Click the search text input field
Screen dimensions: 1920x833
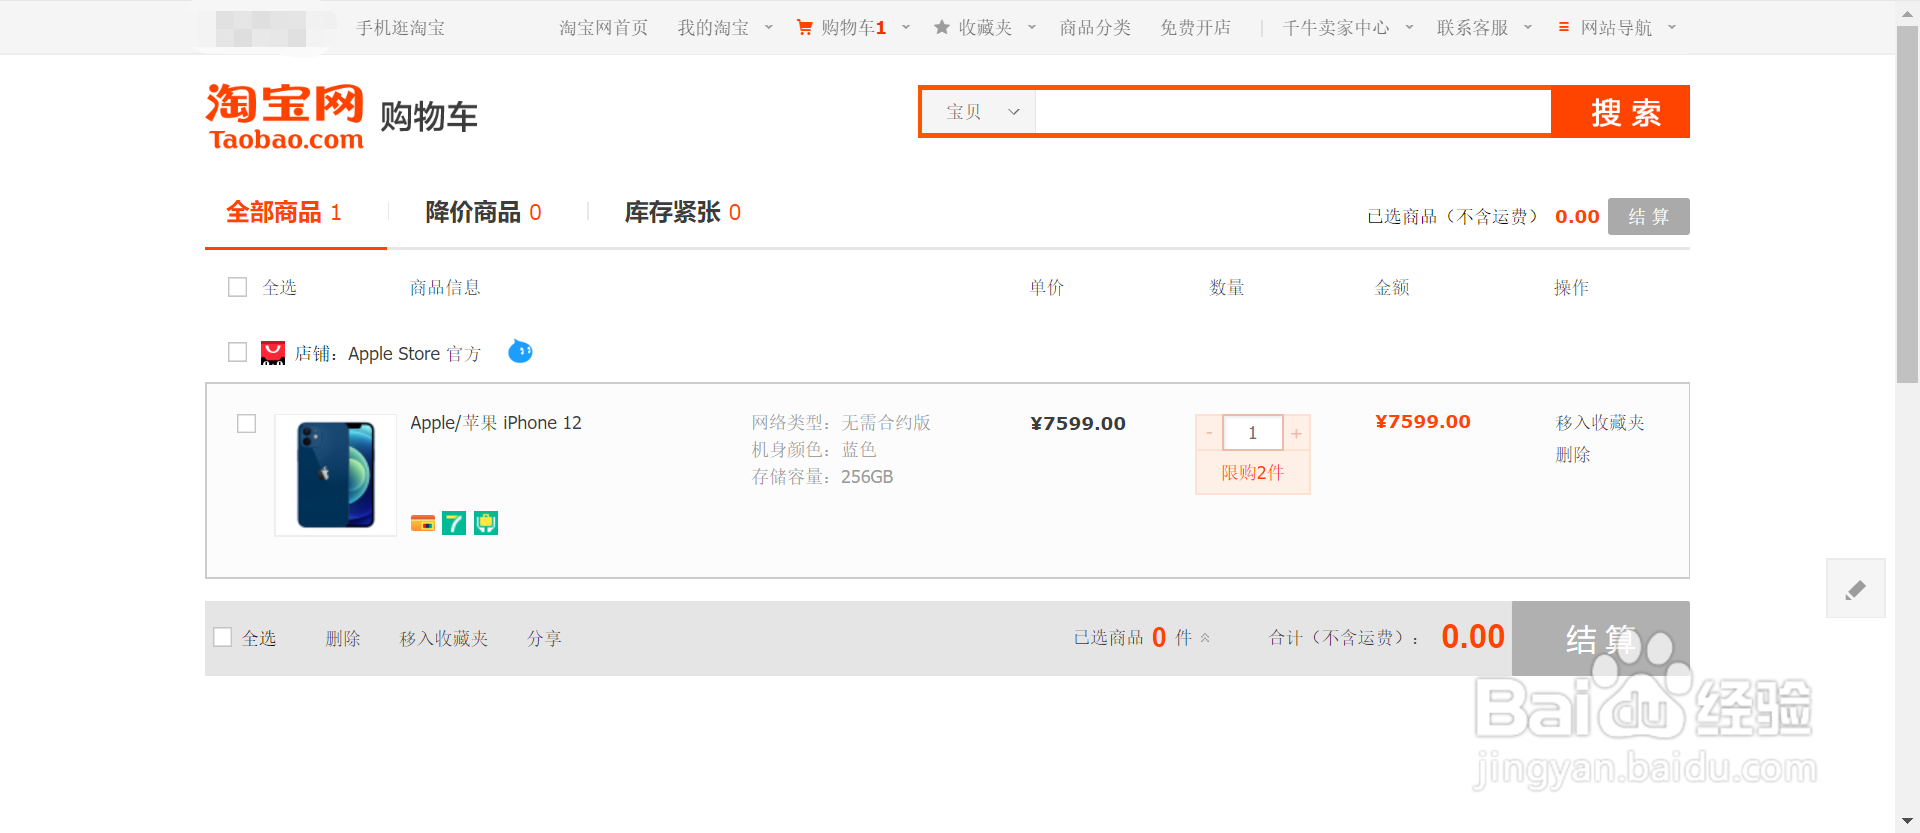(1293, 112)
